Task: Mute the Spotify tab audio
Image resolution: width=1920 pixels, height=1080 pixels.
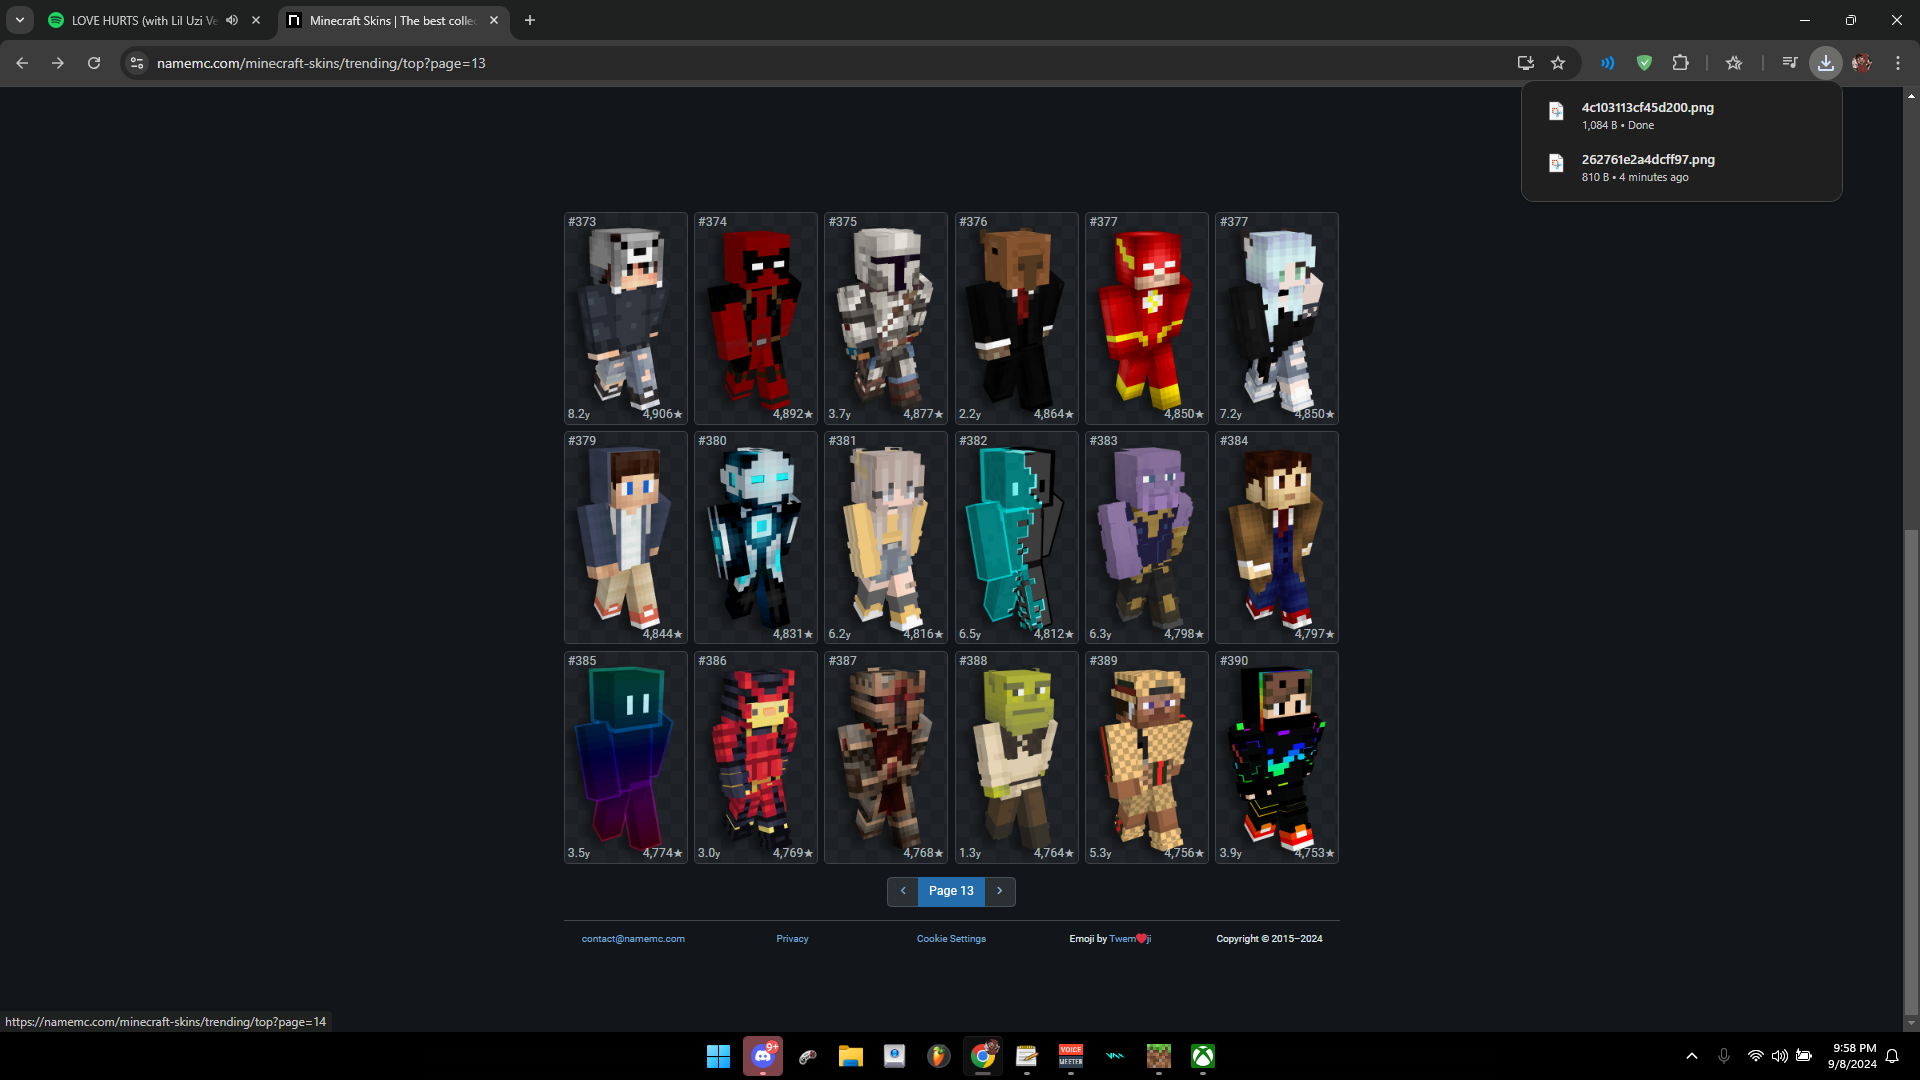Action: (232, 20)
